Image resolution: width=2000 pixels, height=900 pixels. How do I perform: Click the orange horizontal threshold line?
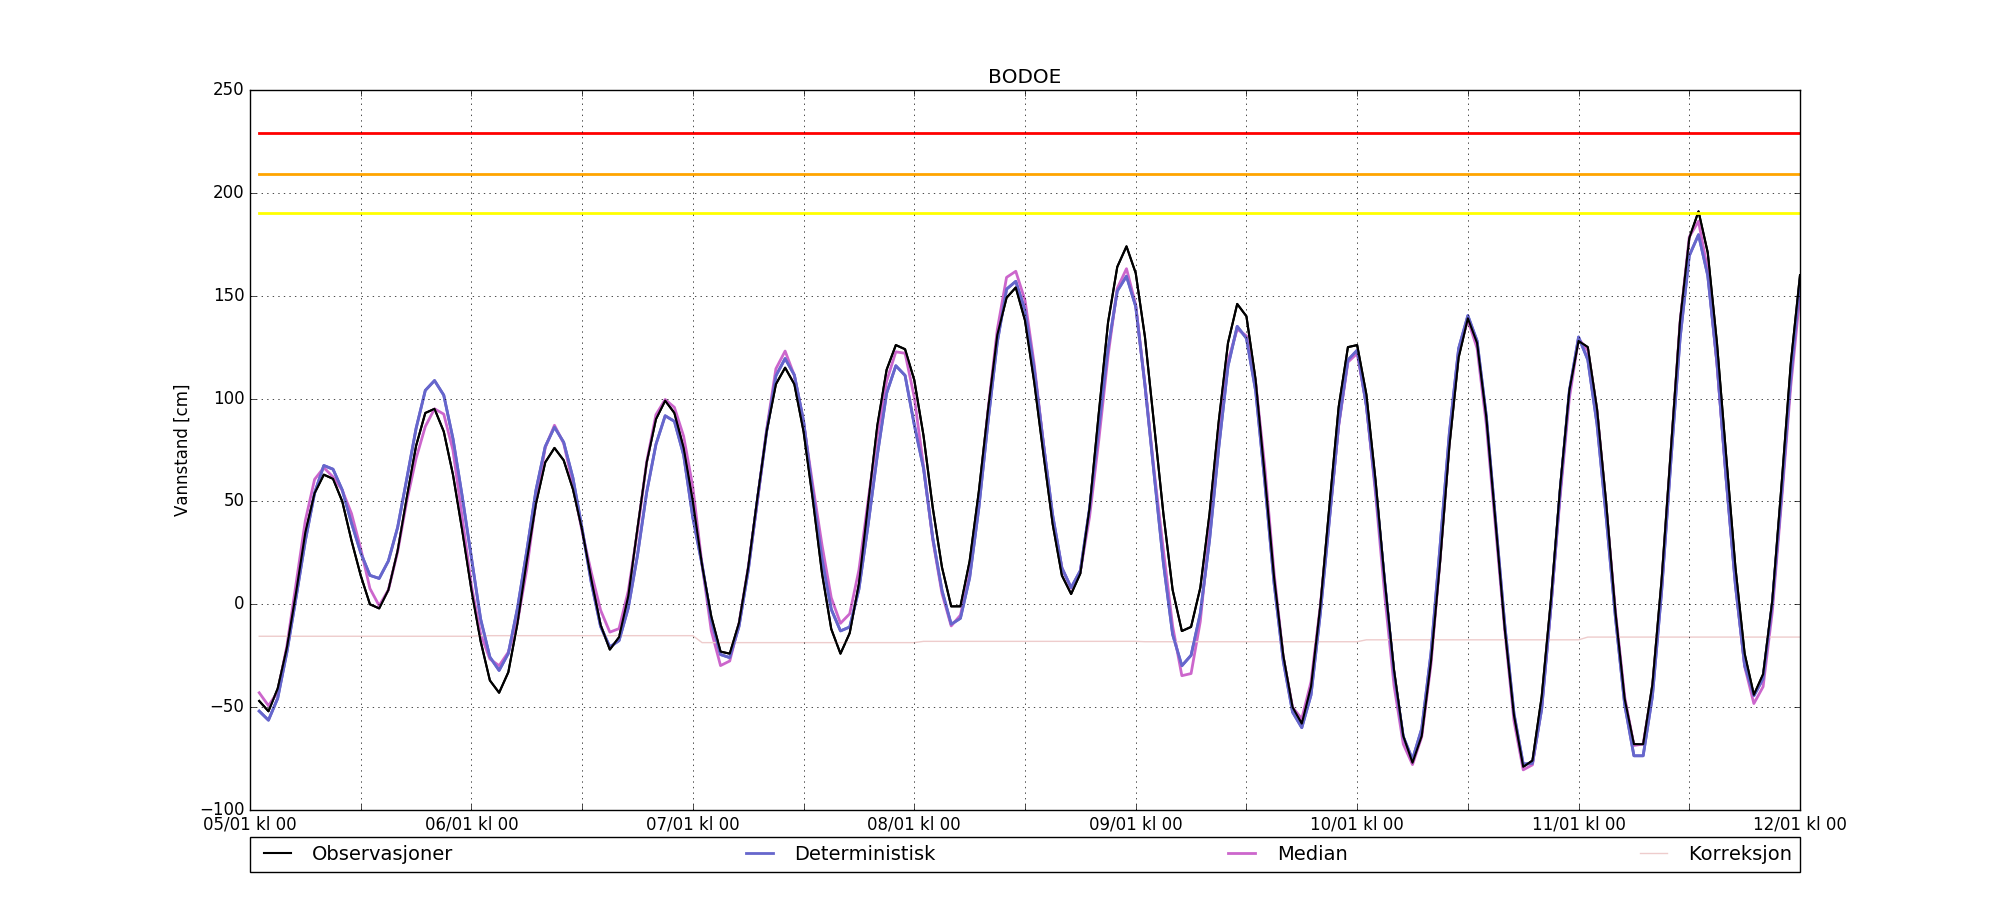[x=1000, y=175]
